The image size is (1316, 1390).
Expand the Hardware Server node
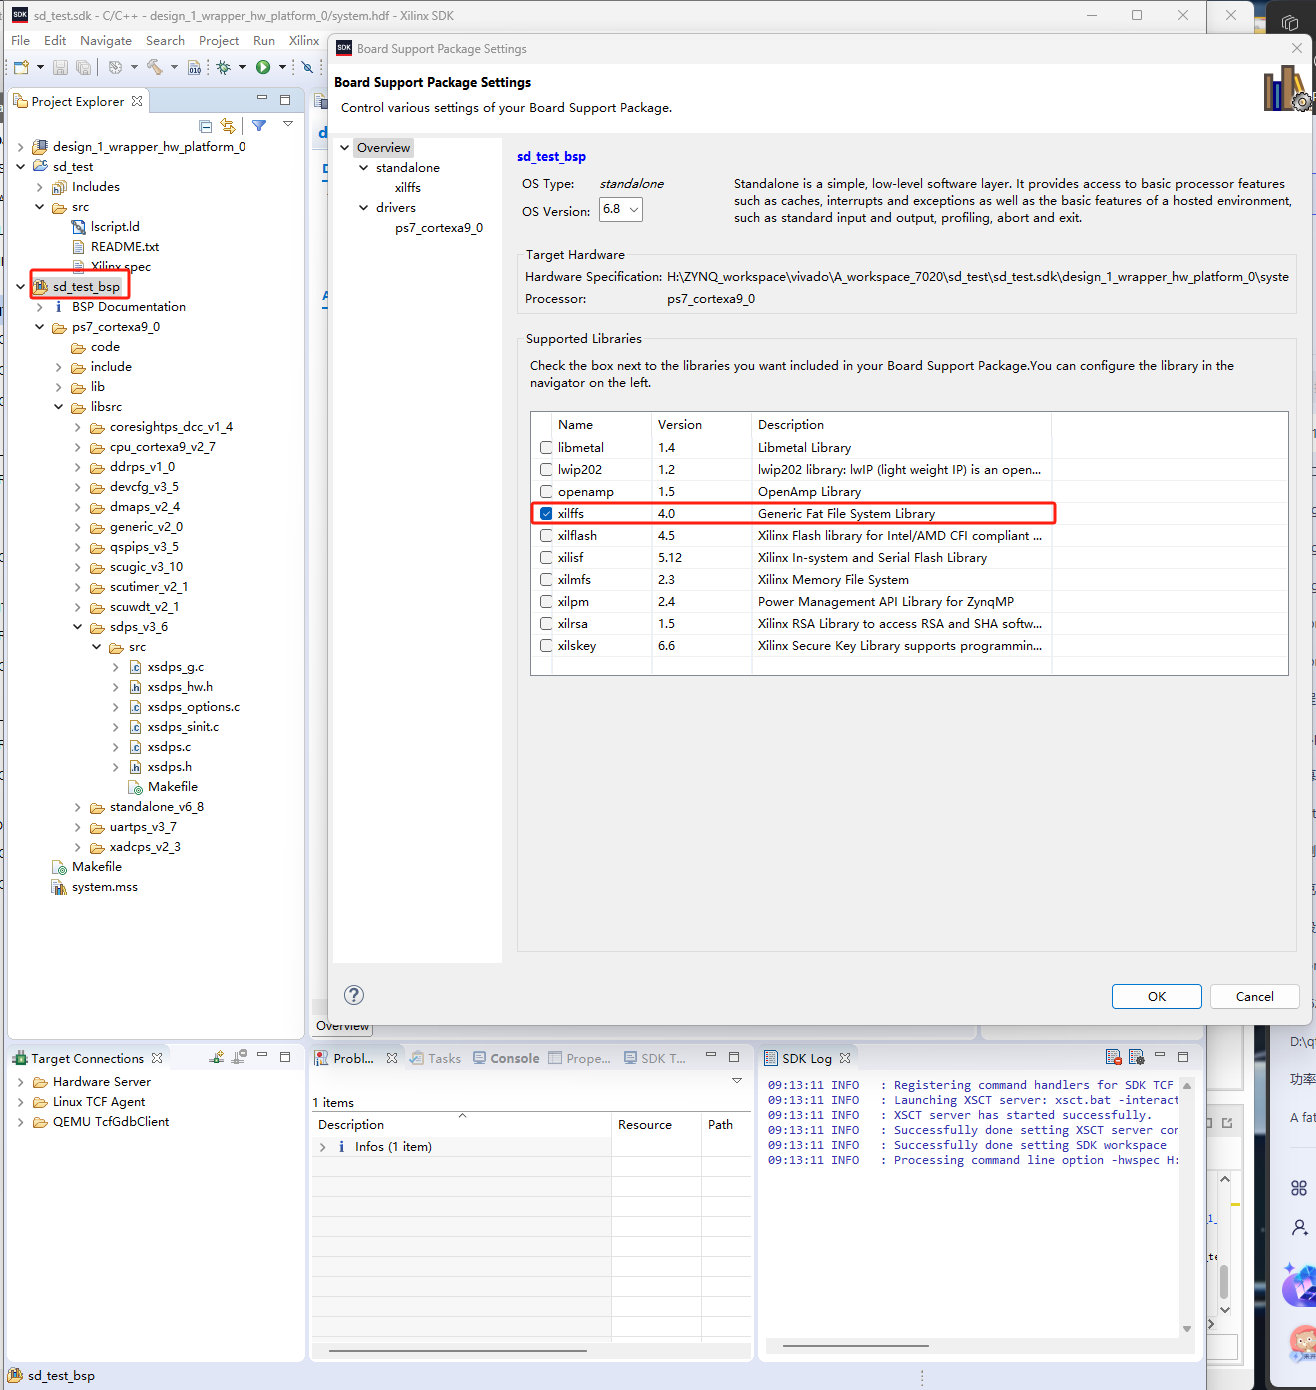point(21,1082)
